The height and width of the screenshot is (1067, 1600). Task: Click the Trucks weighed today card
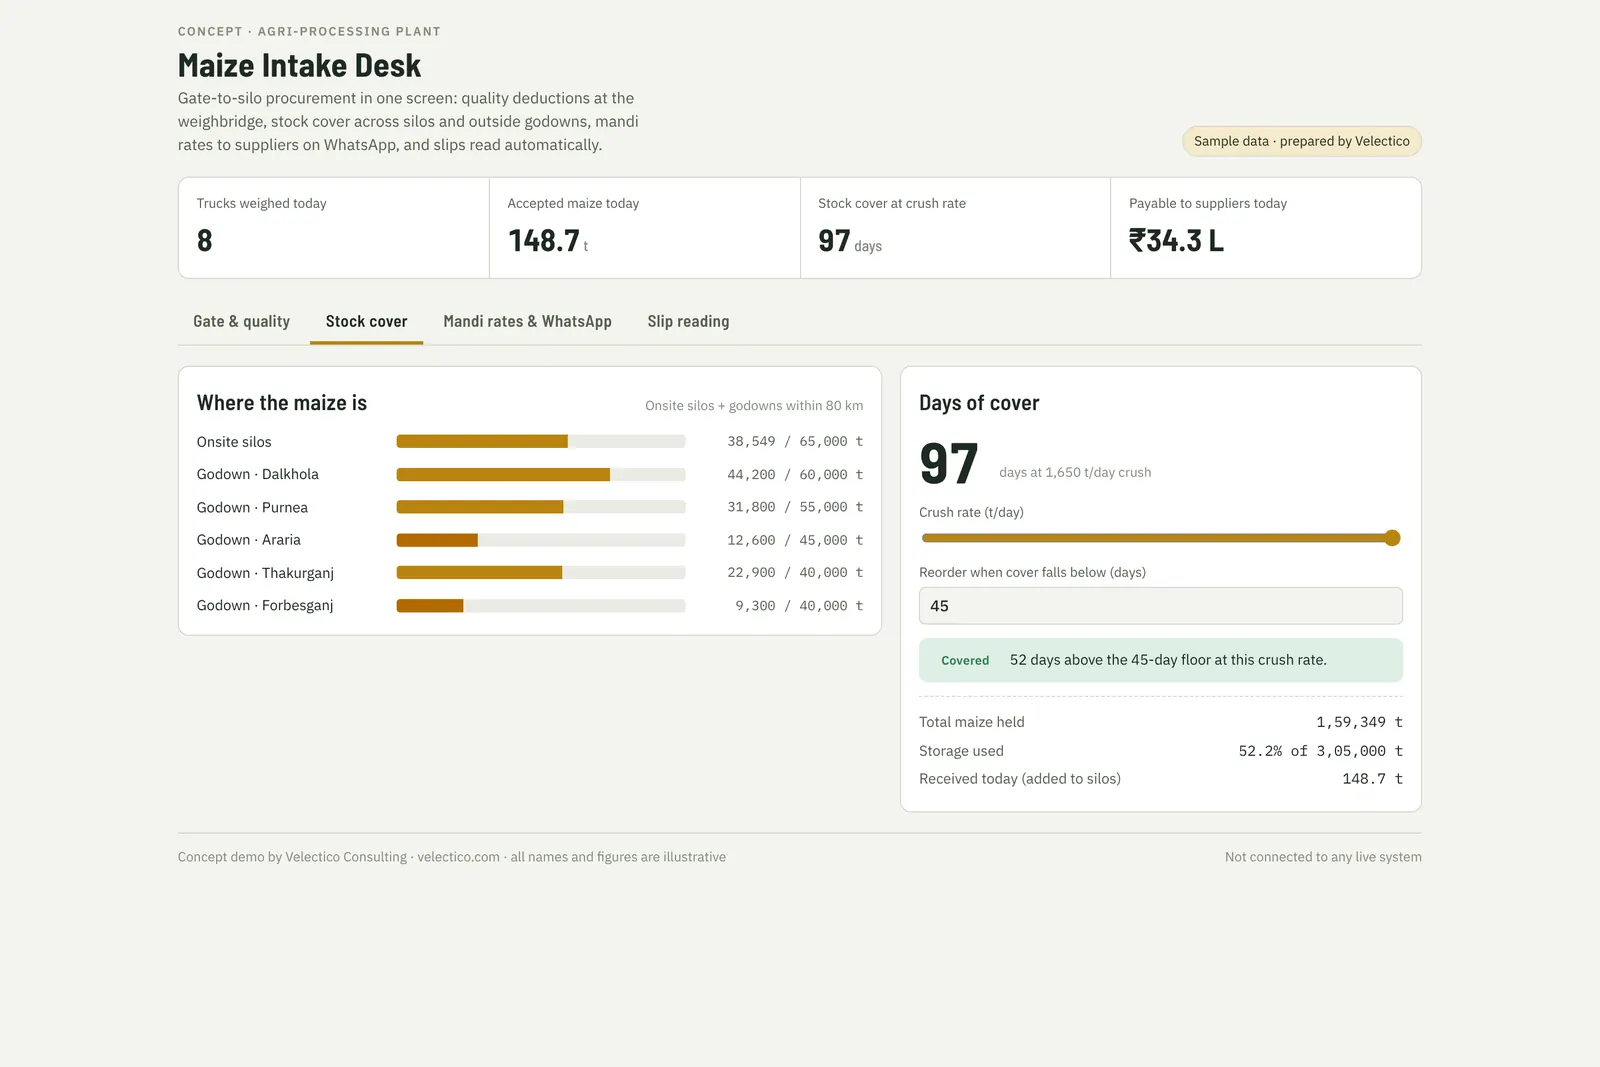[x=334, y=228]
